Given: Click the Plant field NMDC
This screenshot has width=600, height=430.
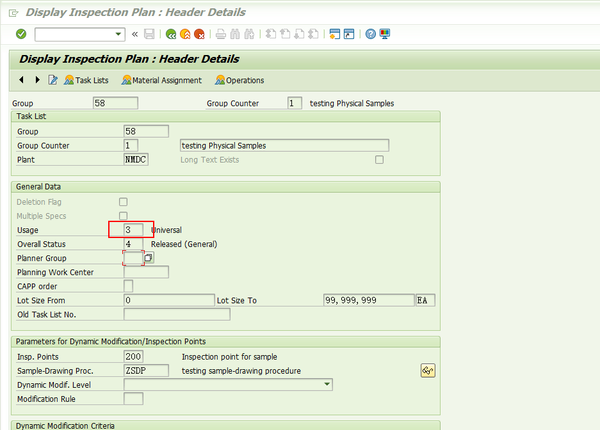Looking at the screenshot, I should click(x=136, y=160).
